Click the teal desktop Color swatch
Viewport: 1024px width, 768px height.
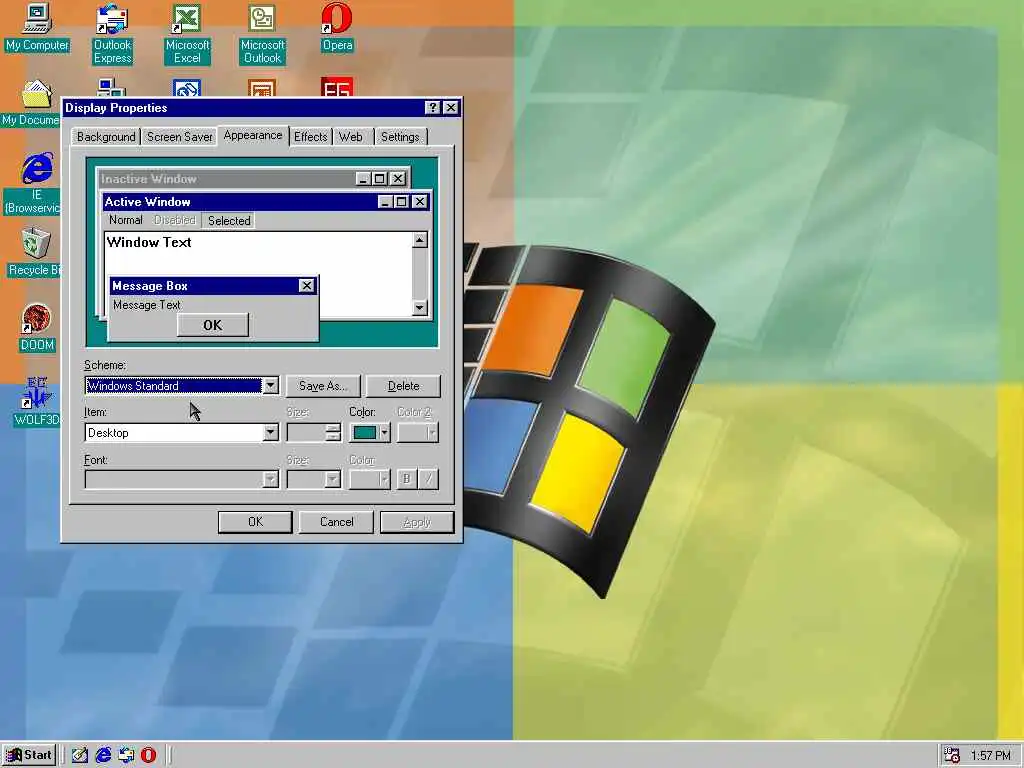(365, 432)
